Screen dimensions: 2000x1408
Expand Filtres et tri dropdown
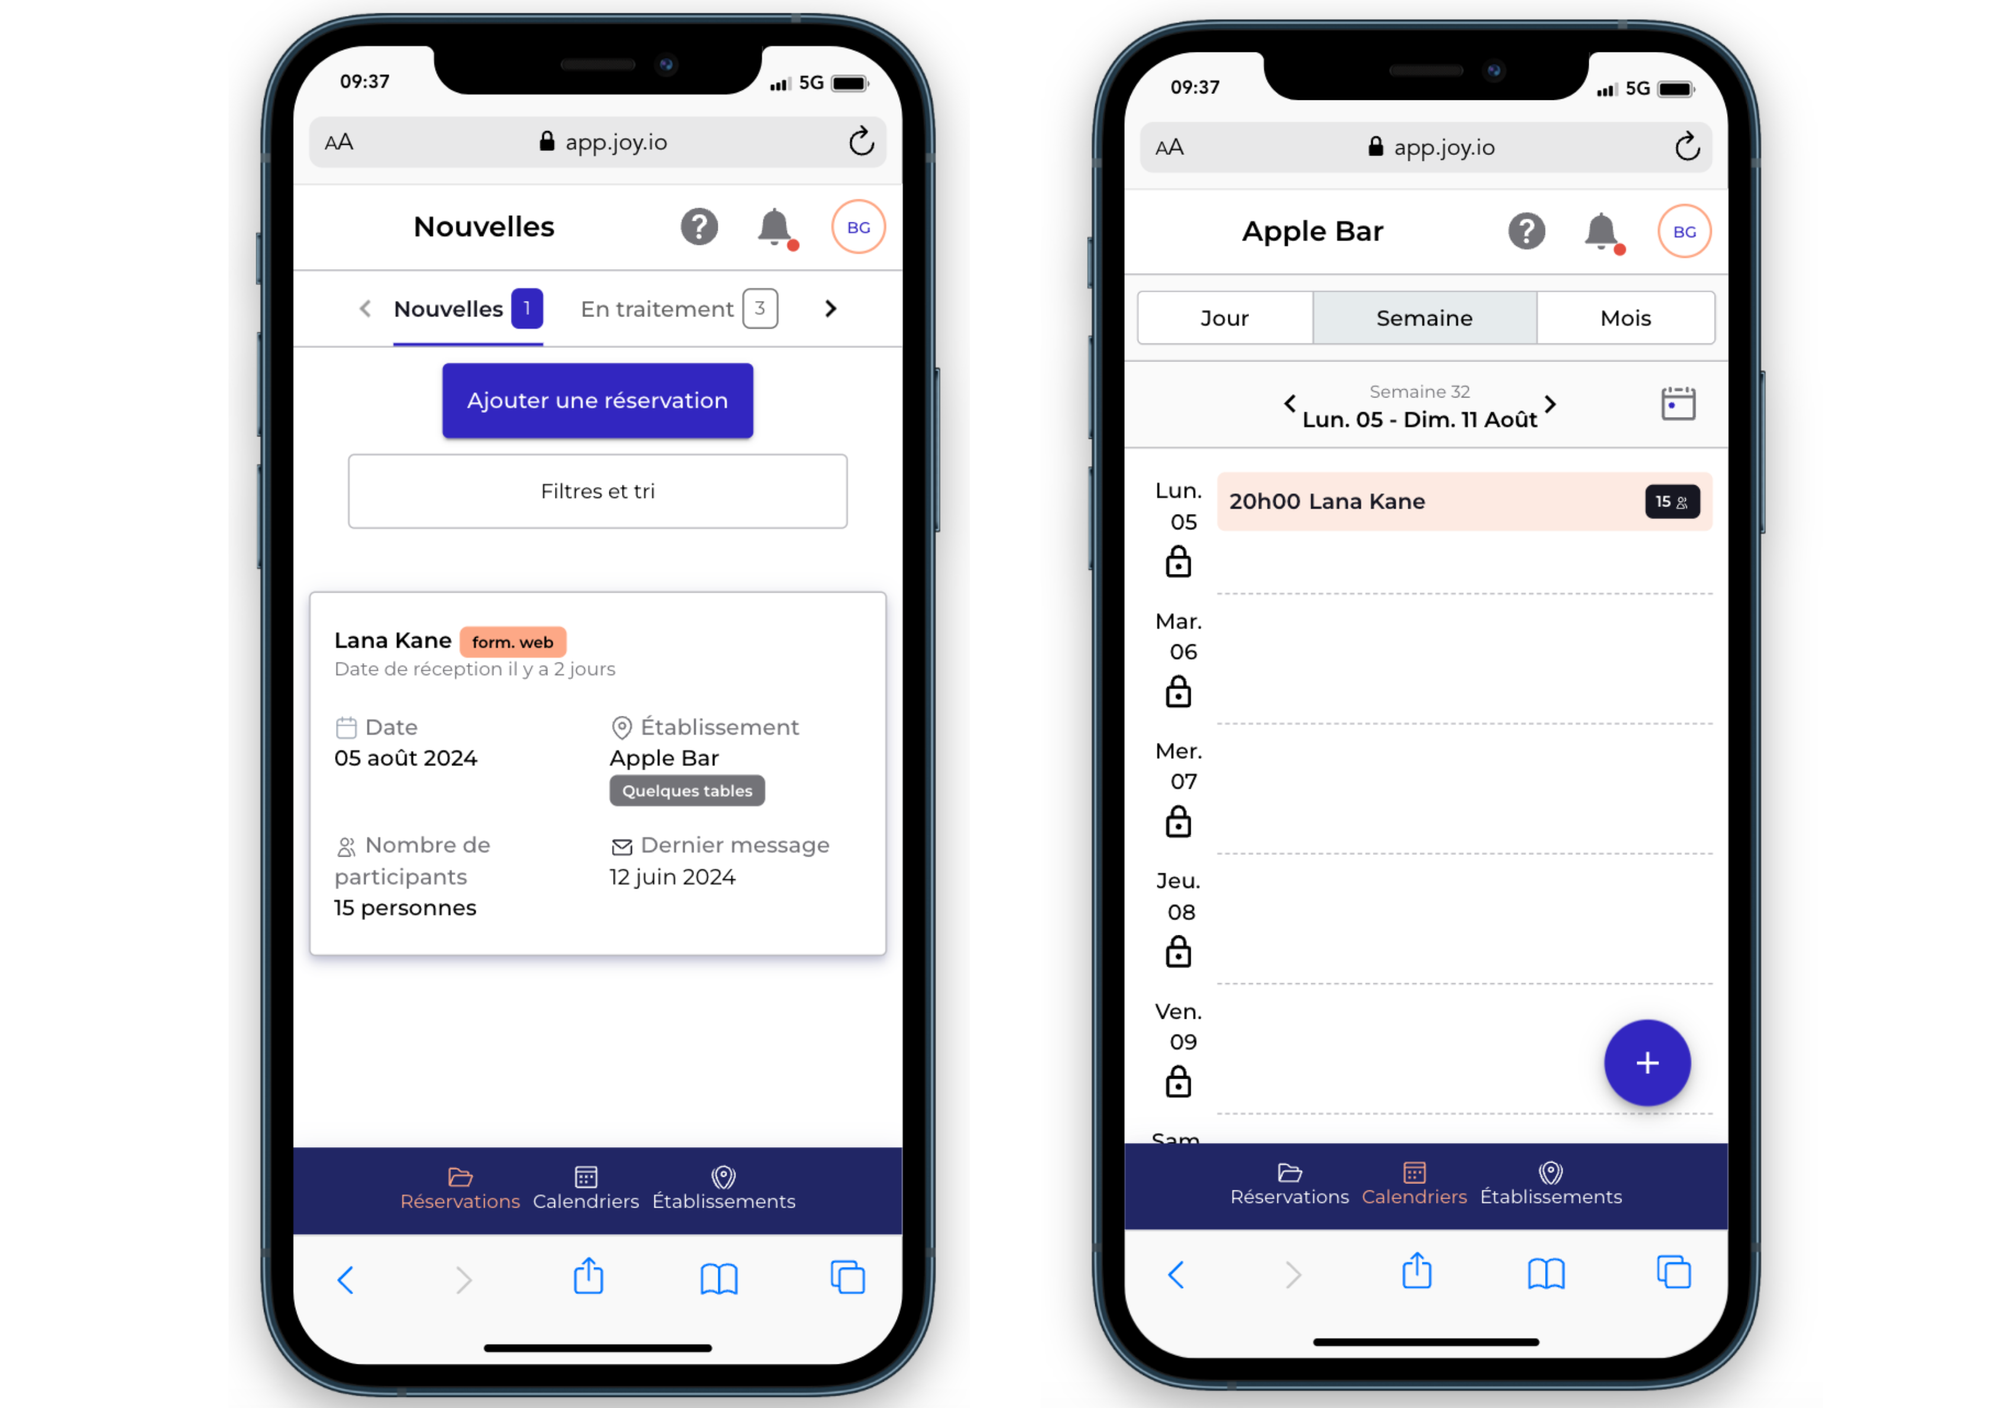597,491
